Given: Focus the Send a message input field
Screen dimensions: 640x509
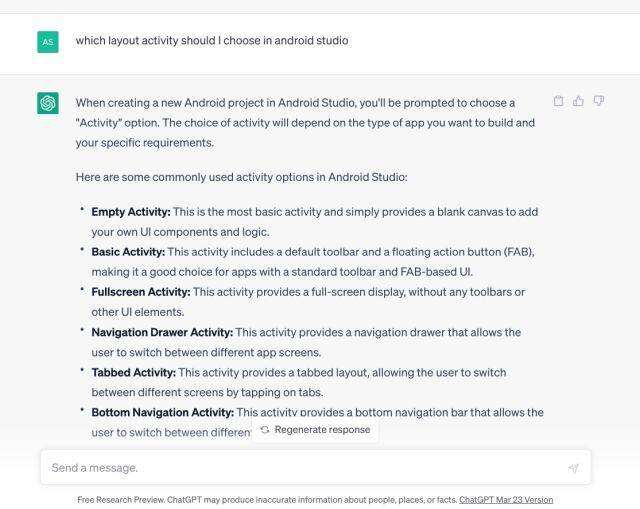Looking at the screenshot, I should click(300, 467).
